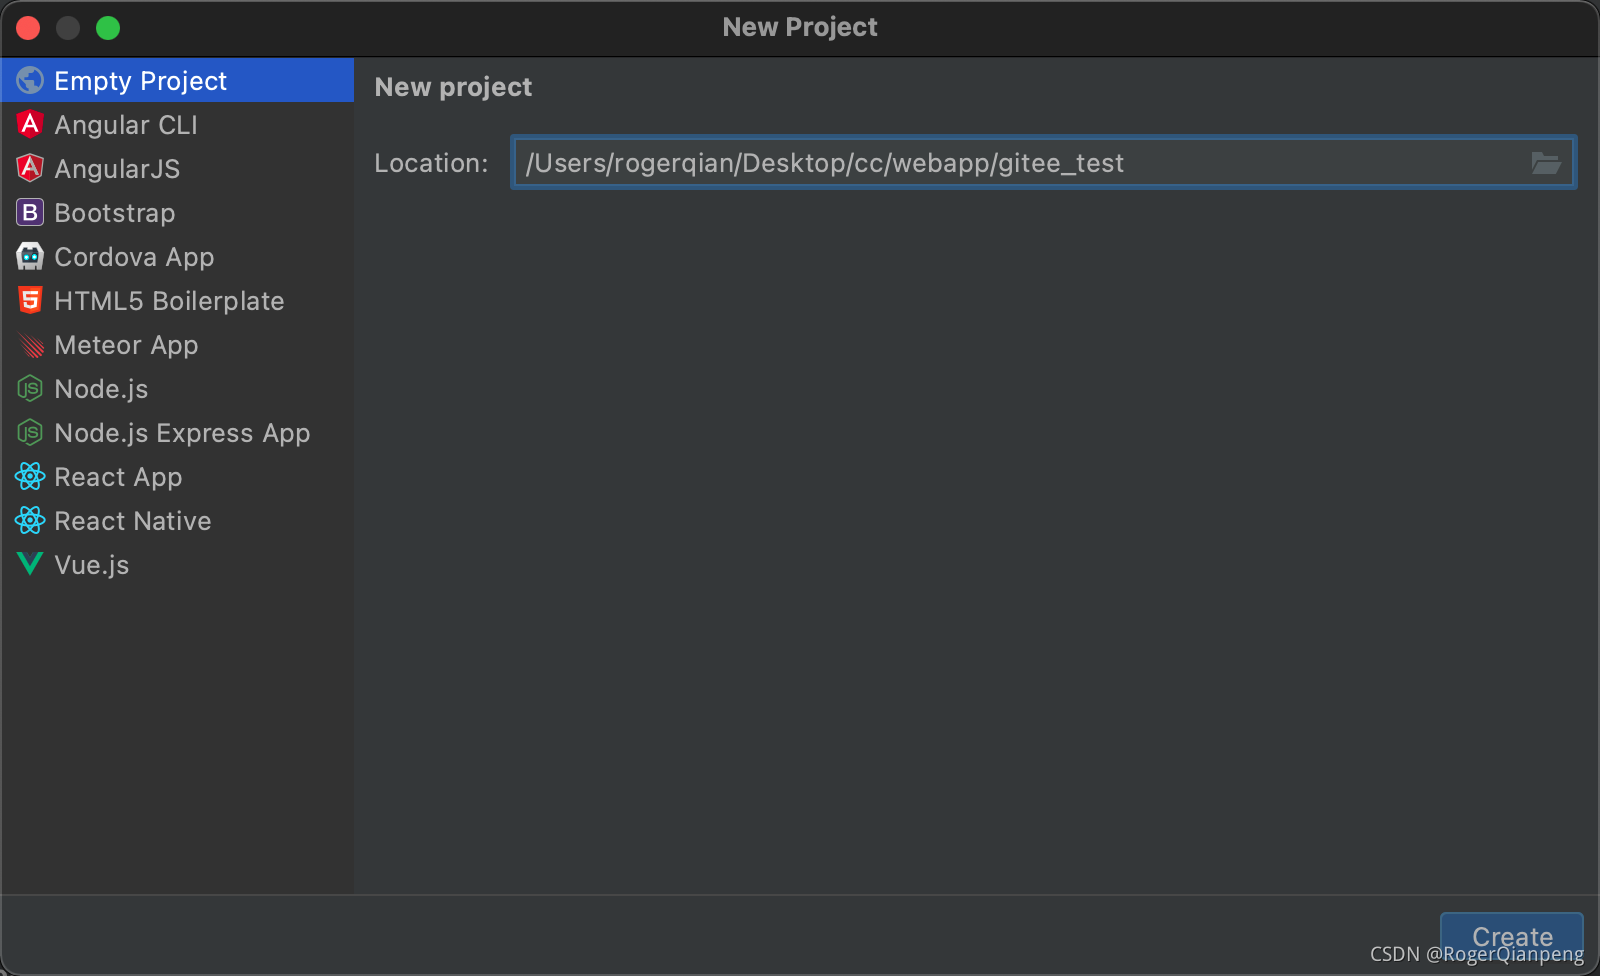The height and width of the screenshot is (976, 1600).
Task: Select HTML5 Boilerplate label
Action: (169, 301)
